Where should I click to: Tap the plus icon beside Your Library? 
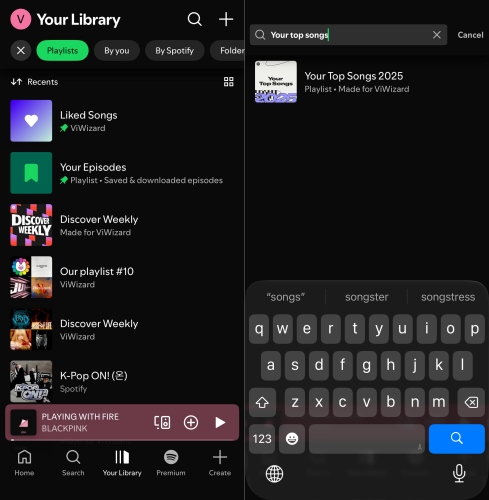[226, 19]
